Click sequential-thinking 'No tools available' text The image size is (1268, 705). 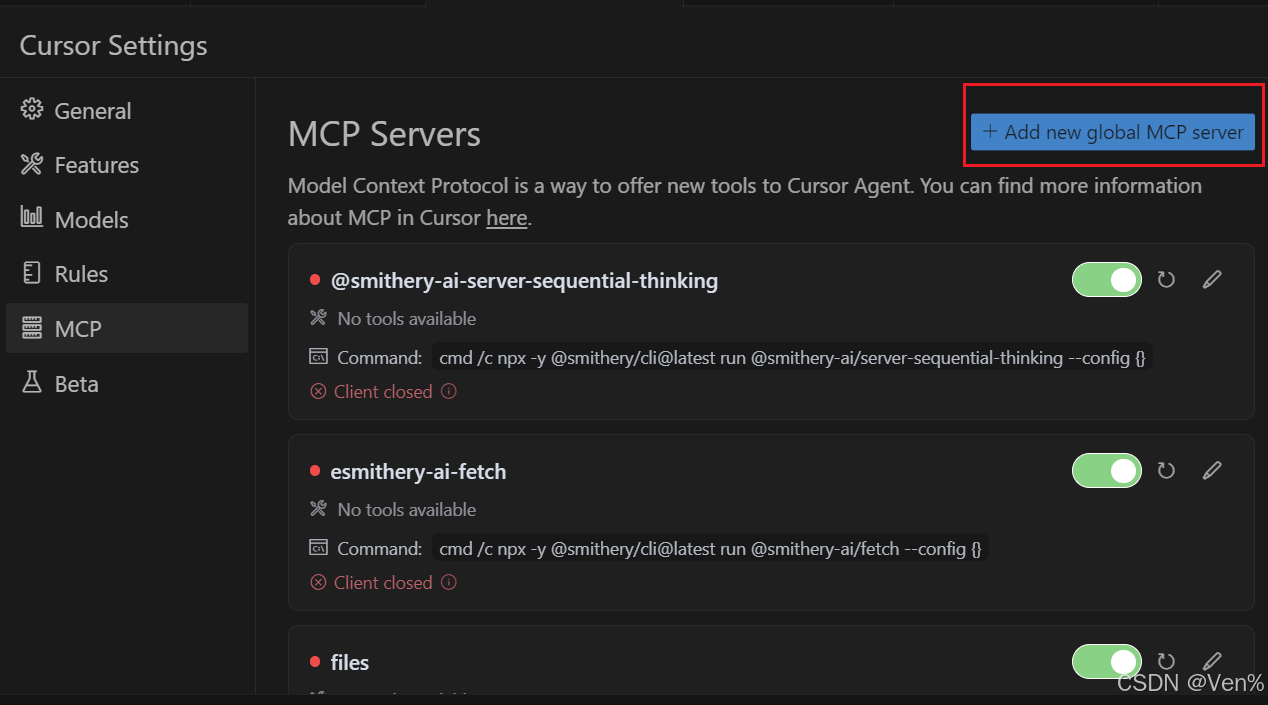(407, 319)
